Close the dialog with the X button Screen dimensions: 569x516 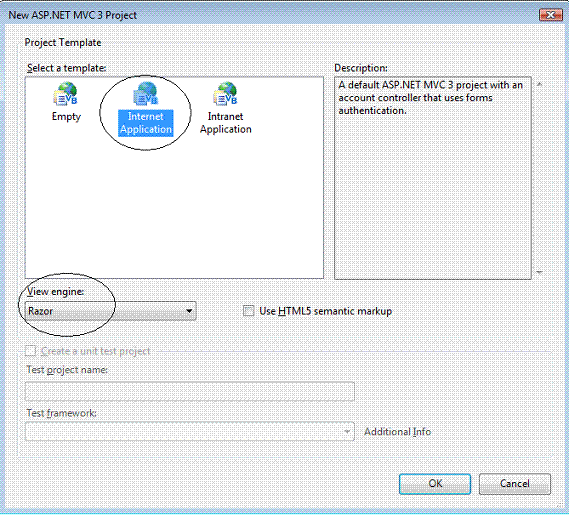click(550, 15)
